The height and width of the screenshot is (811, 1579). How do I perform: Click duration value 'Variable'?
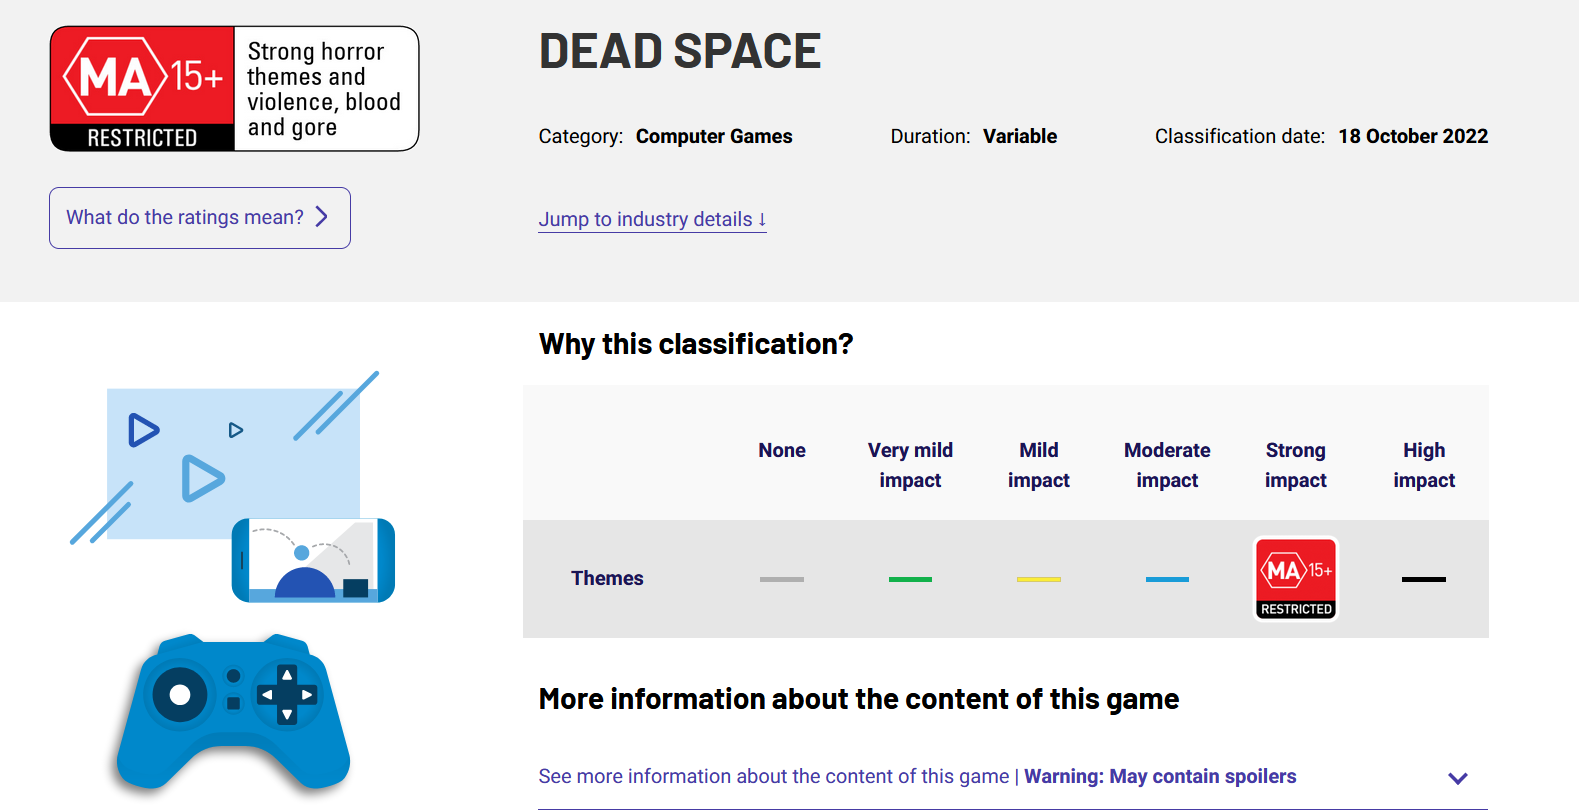click(1020, 136)
